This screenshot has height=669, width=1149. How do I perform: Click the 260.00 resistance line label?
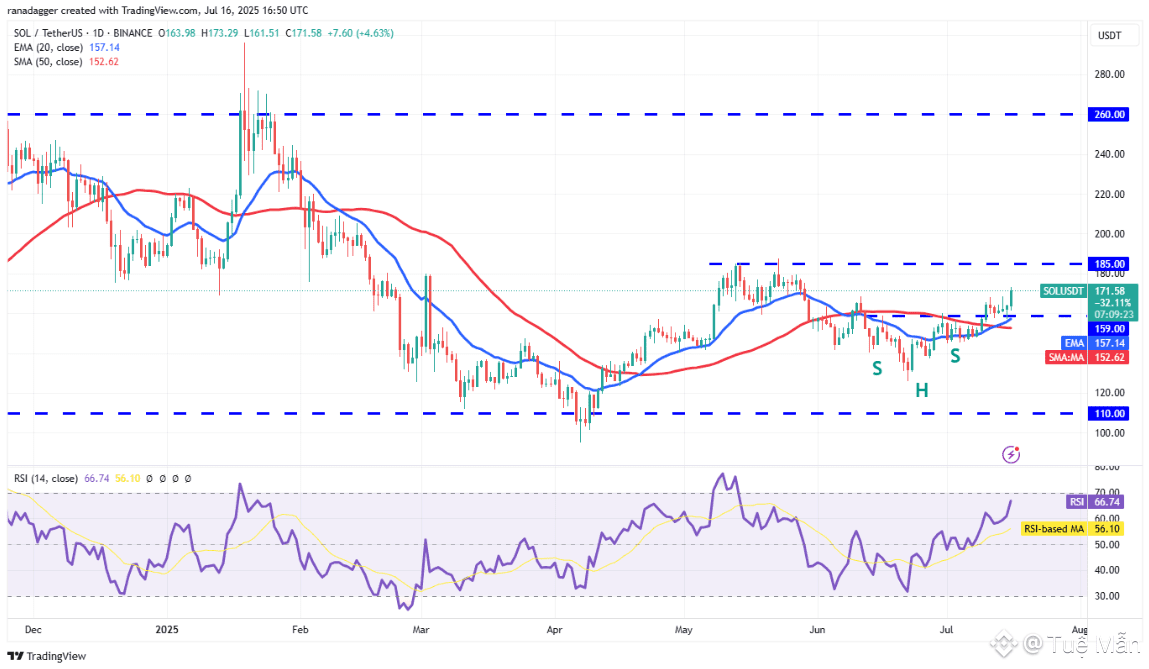pyautogui.click(x=1109, y=114)
